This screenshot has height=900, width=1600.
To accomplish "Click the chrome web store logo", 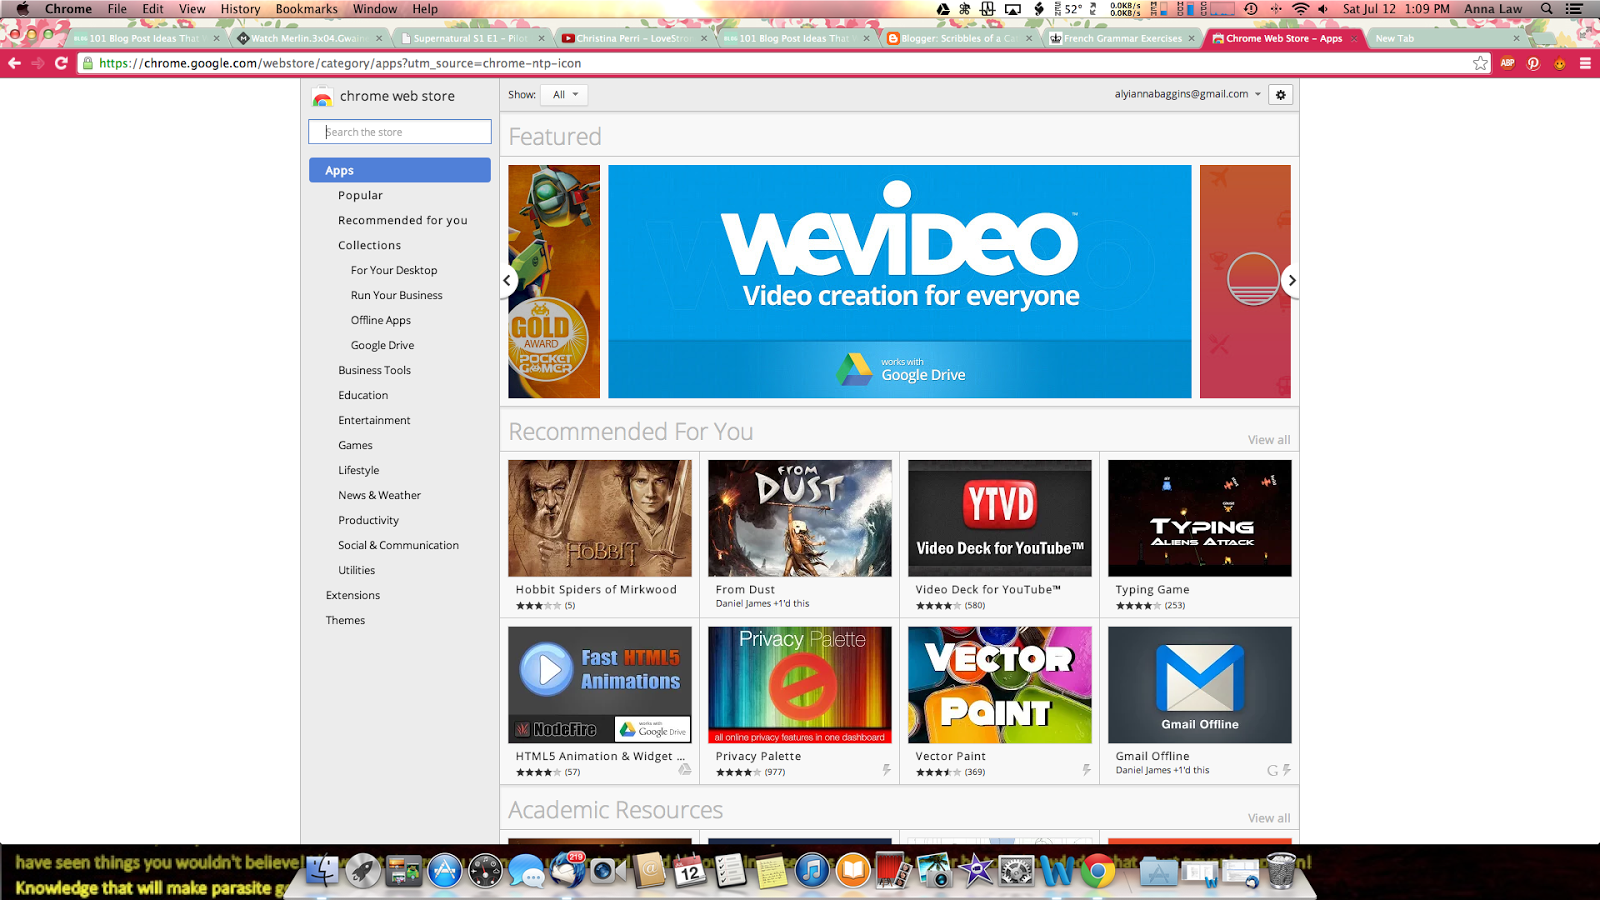I will [384, 96].
